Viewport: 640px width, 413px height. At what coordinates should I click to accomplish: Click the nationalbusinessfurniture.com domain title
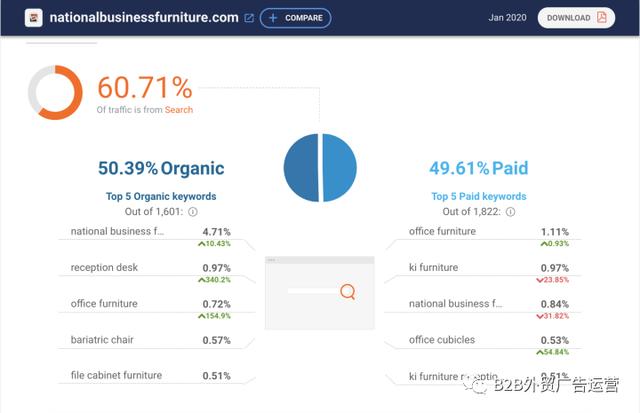(144, 18)
